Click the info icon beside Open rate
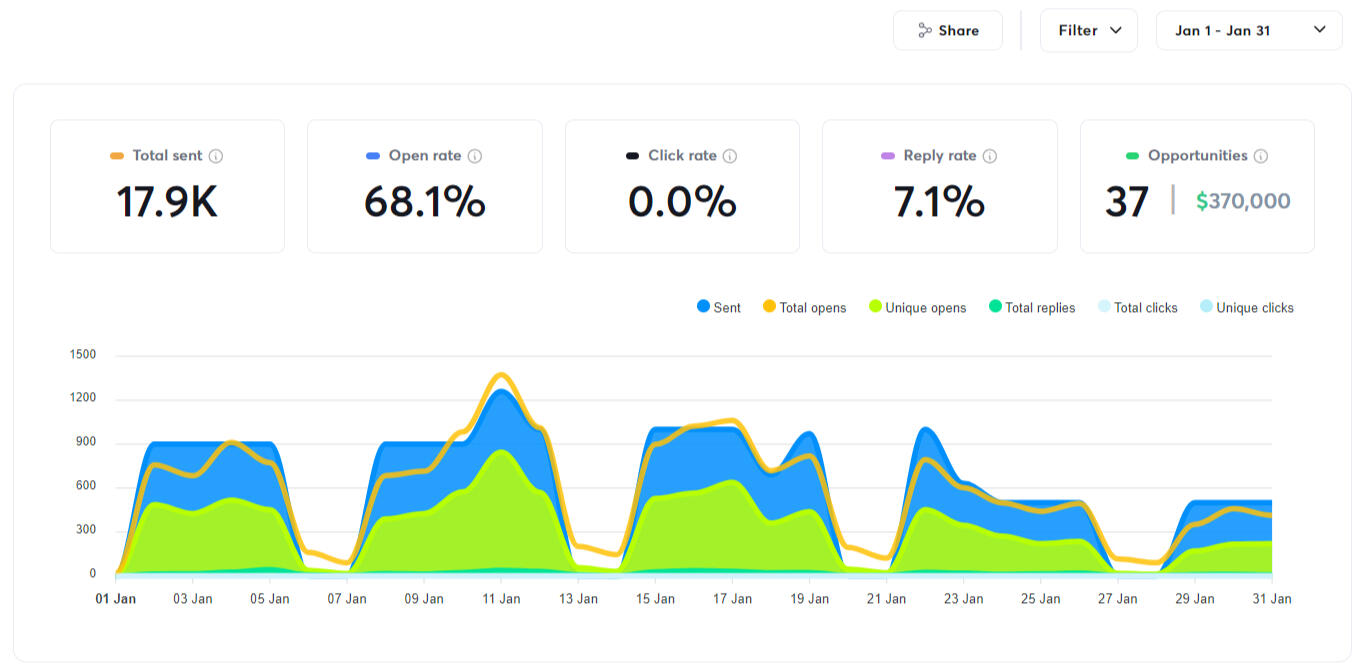1361x672 pixels. [475, 156]
